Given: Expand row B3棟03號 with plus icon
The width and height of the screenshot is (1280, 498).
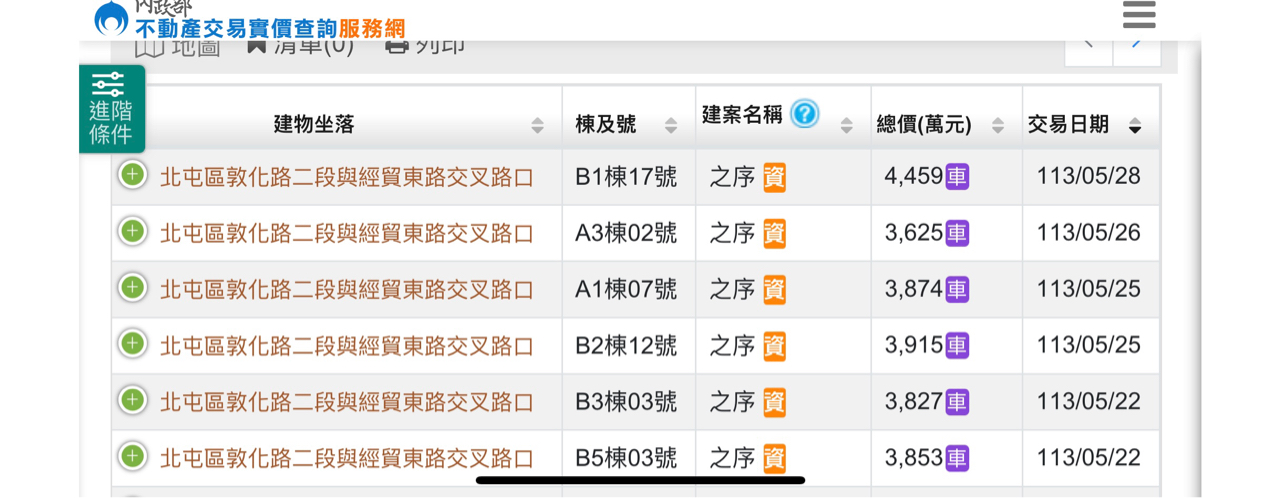Looking at the screenshot, I should click(x=133, y=401).
